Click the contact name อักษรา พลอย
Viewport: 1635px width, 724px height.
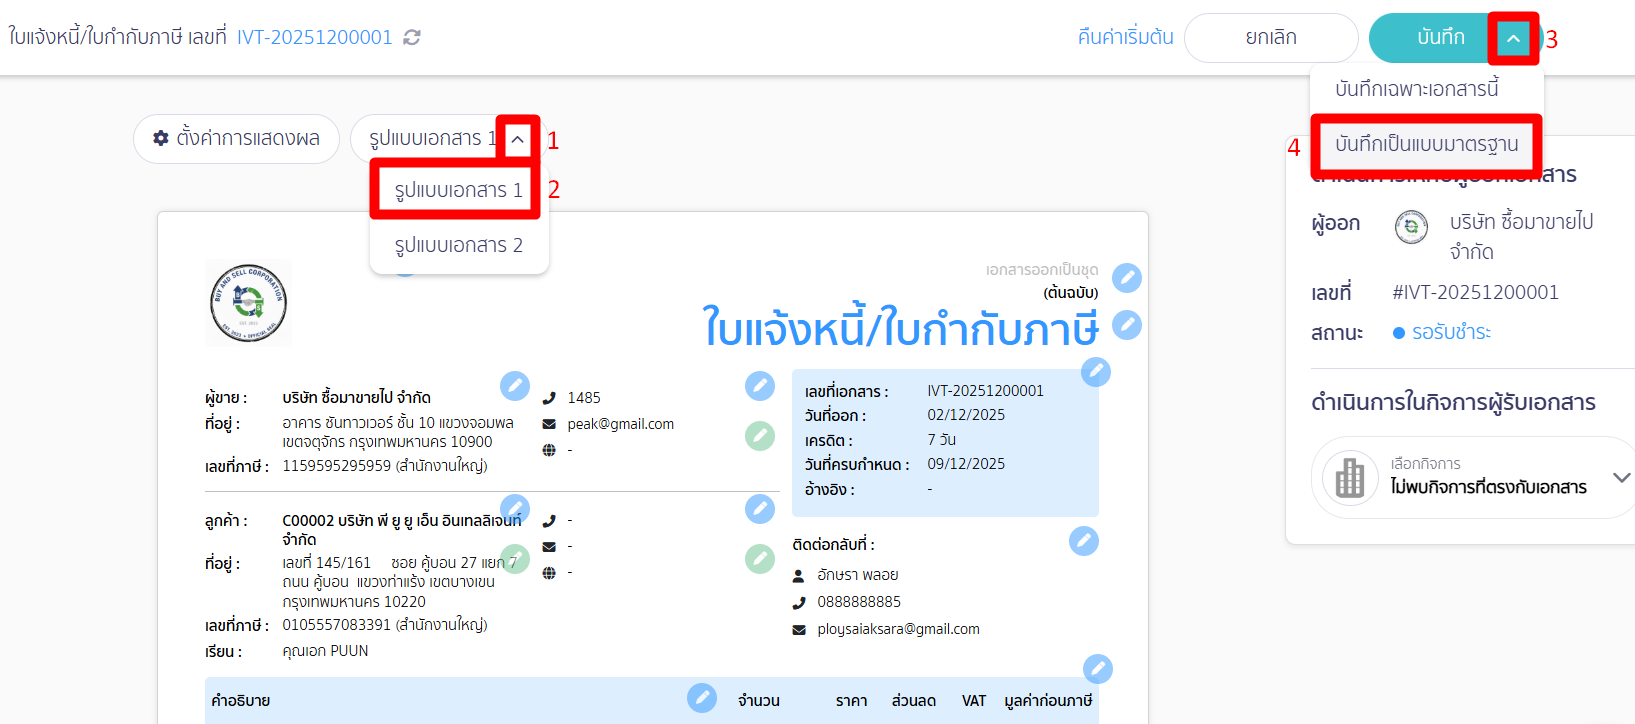(x=857, y=576)
